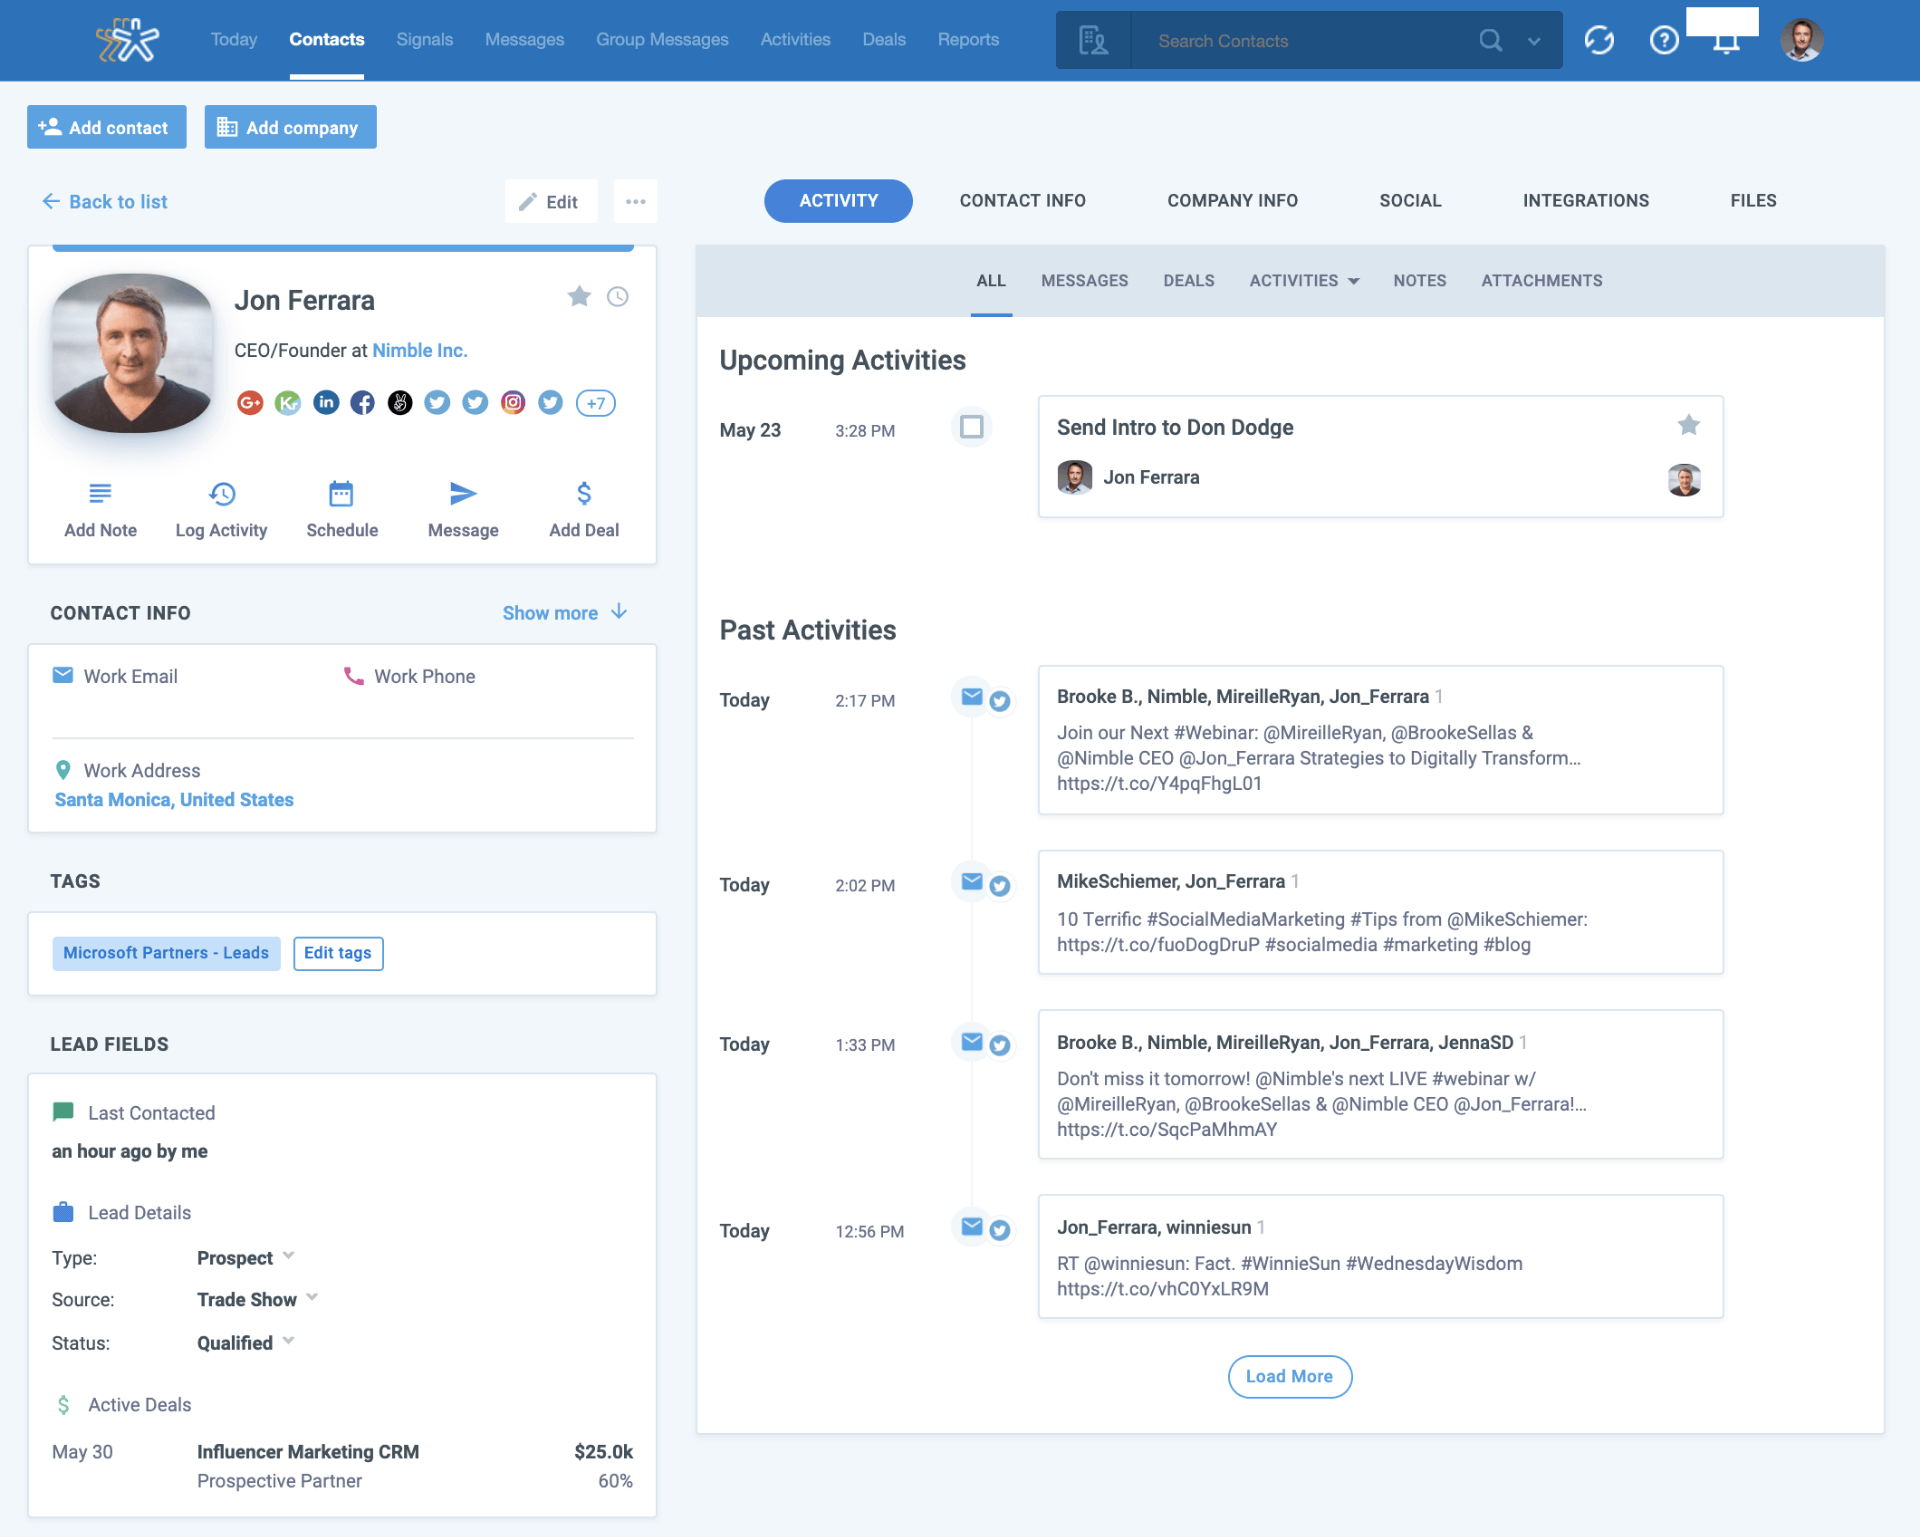Open Jon Ferrara's AngelList profile icon
The width and height of the screenshot is (1920, 1537).
(x=400, y=403)
